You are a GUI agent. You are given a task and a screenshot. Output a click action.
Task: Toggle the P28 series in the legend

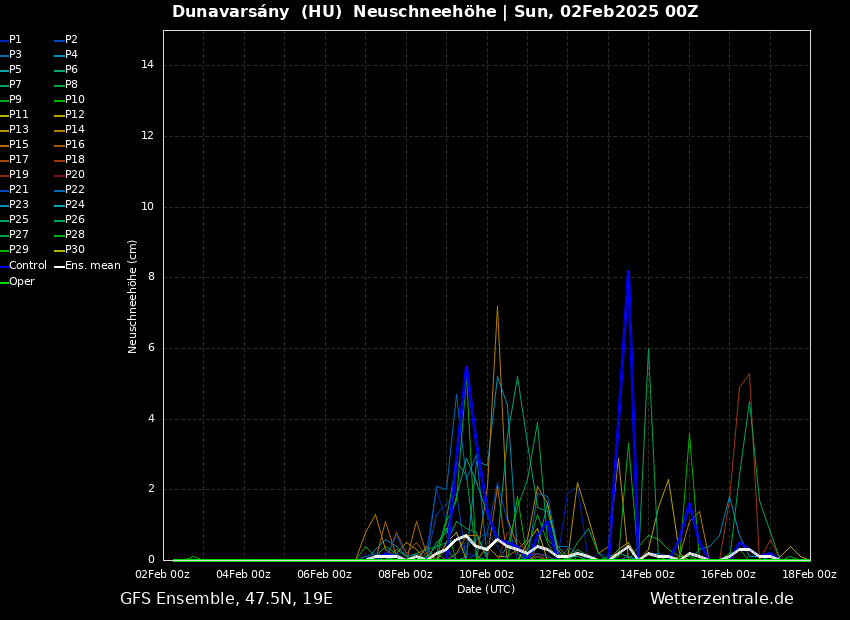point(74,235)
